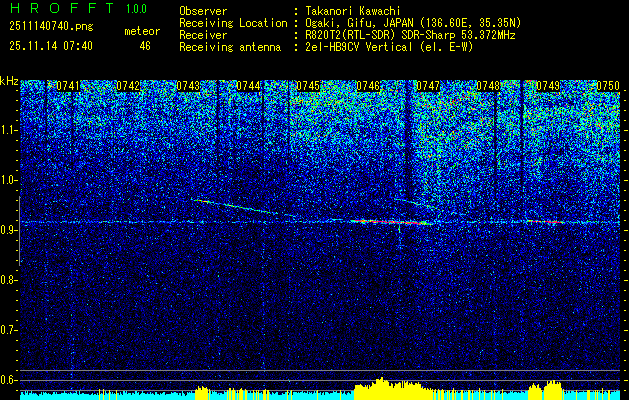Screen dimensions: 629x400
Task: Select the file name 2511140740.png
Action: [x=51, y=27]
